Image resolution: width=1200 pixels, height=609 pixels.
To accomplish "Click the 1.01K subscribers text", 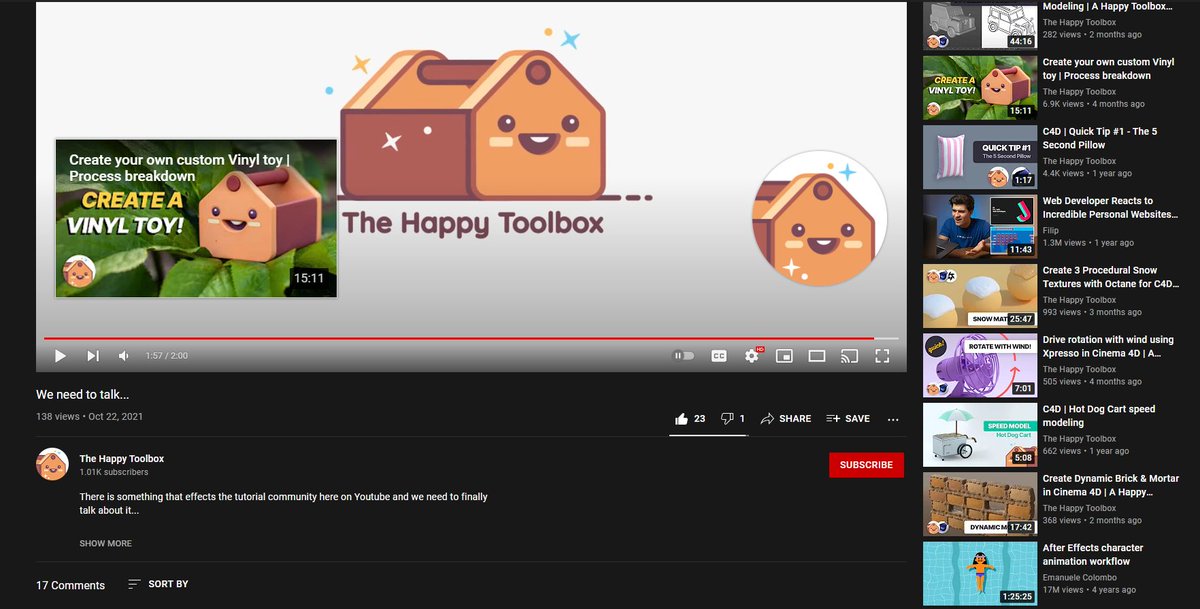I will (x=114, y=472).
